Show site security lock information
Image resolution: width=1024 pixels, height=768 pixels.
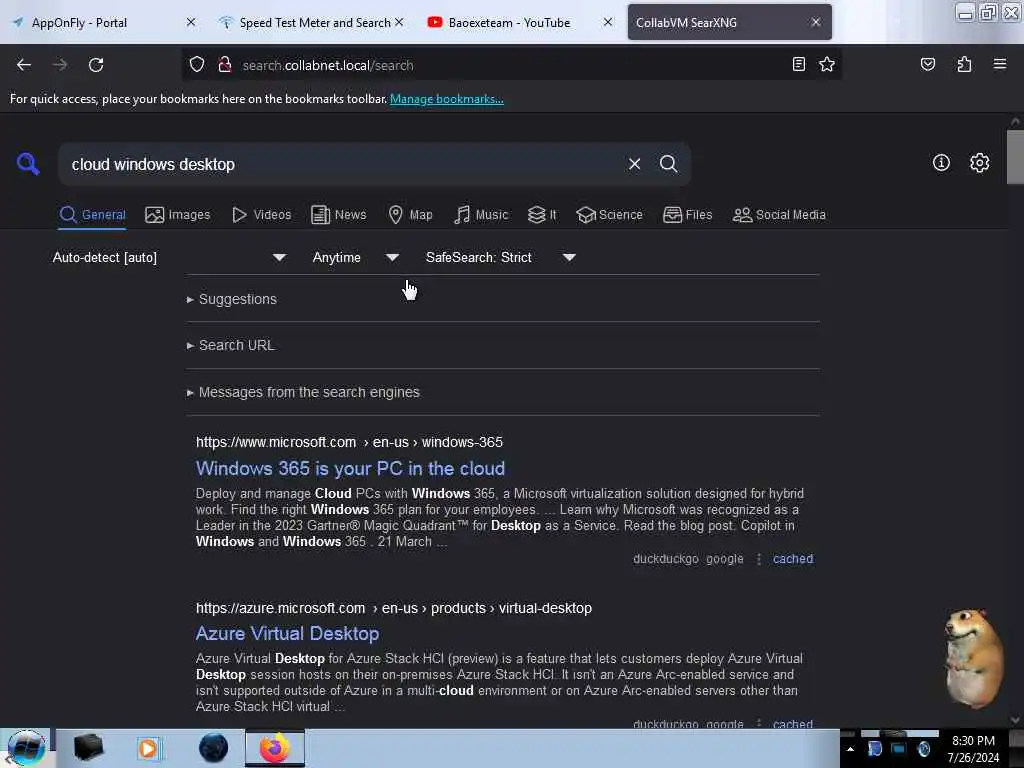(225, 65)
